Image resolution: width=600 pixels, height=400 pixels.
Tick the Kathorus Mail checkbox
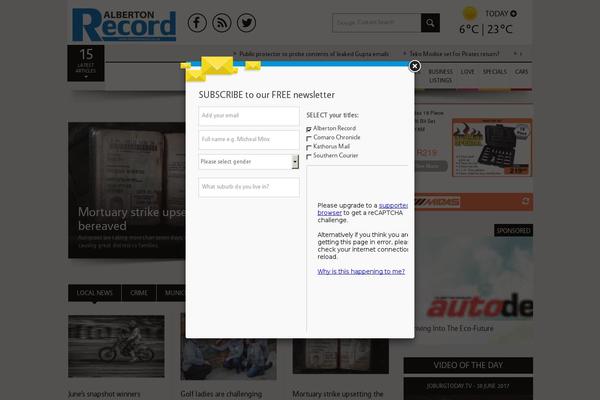pos(309,147)
